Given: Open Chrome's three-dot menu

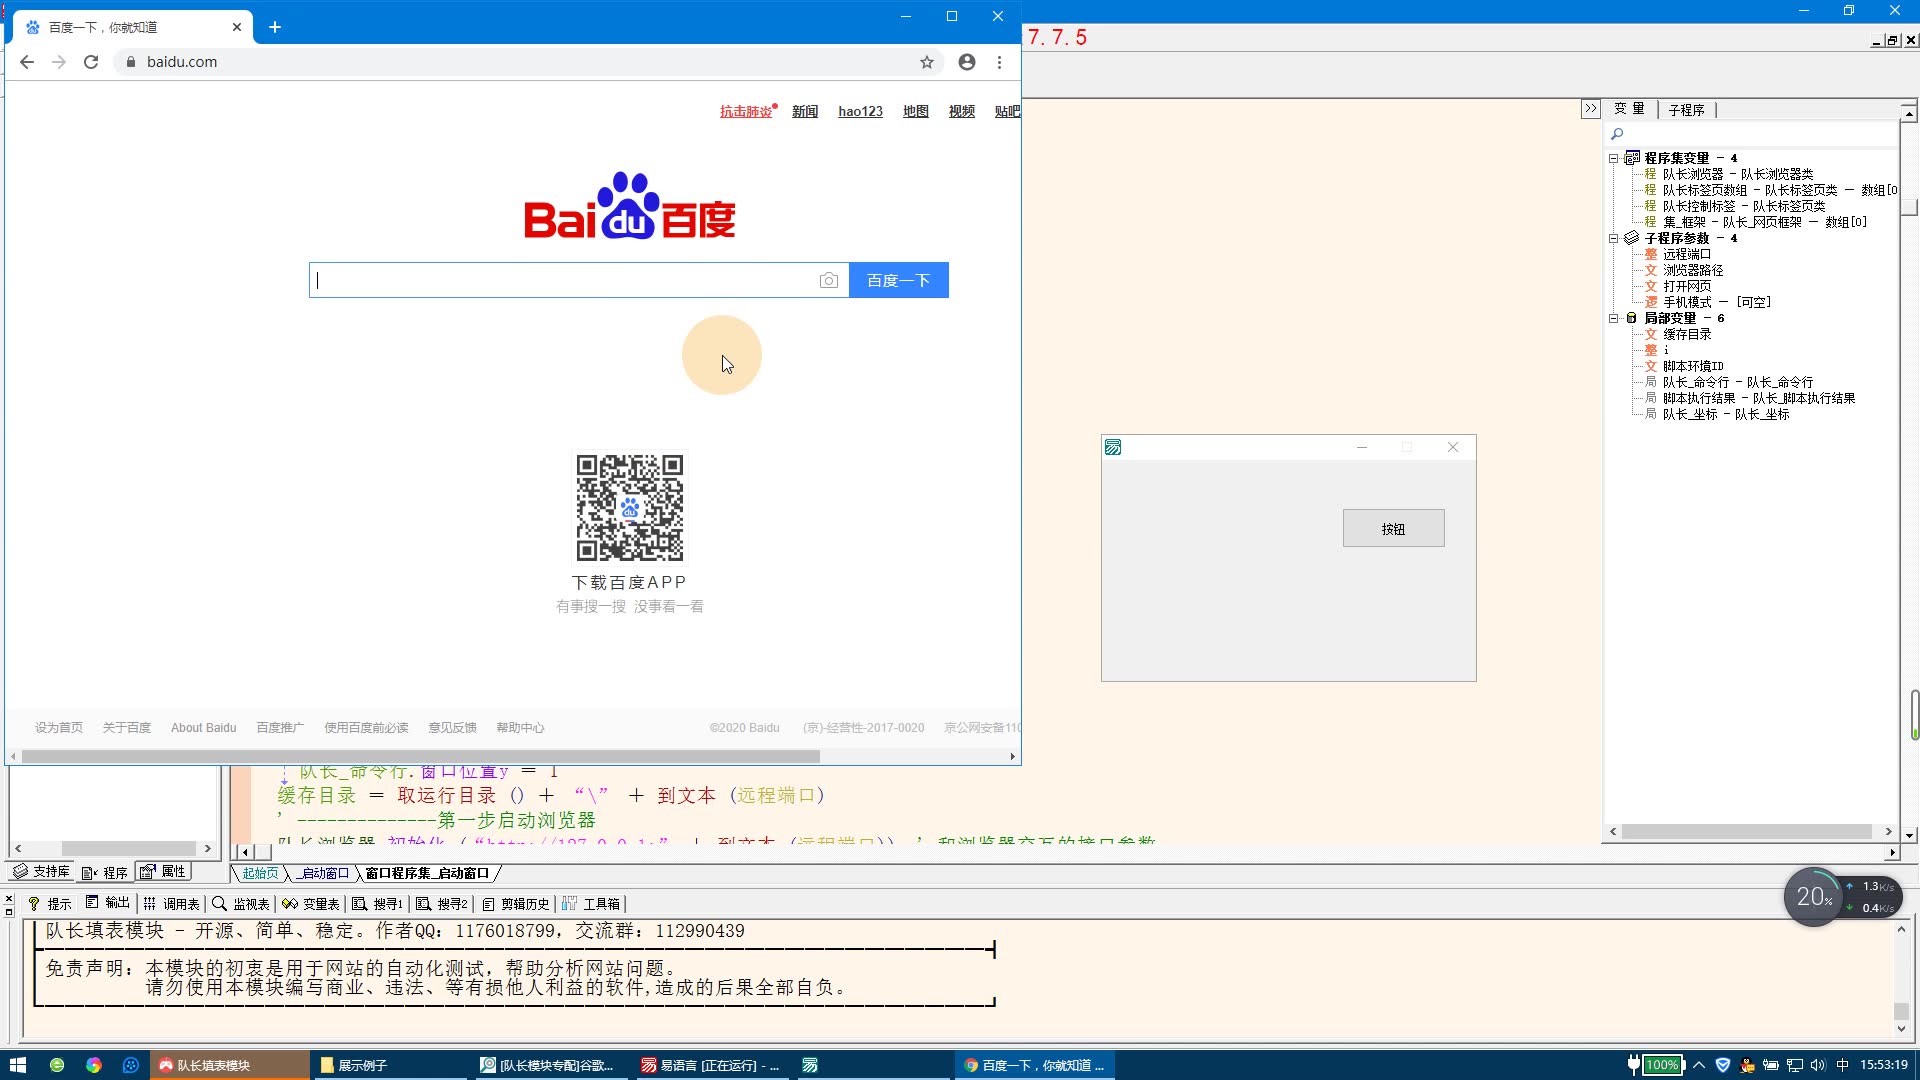Looking at the screenshot, I should click(x=999, y=62).
